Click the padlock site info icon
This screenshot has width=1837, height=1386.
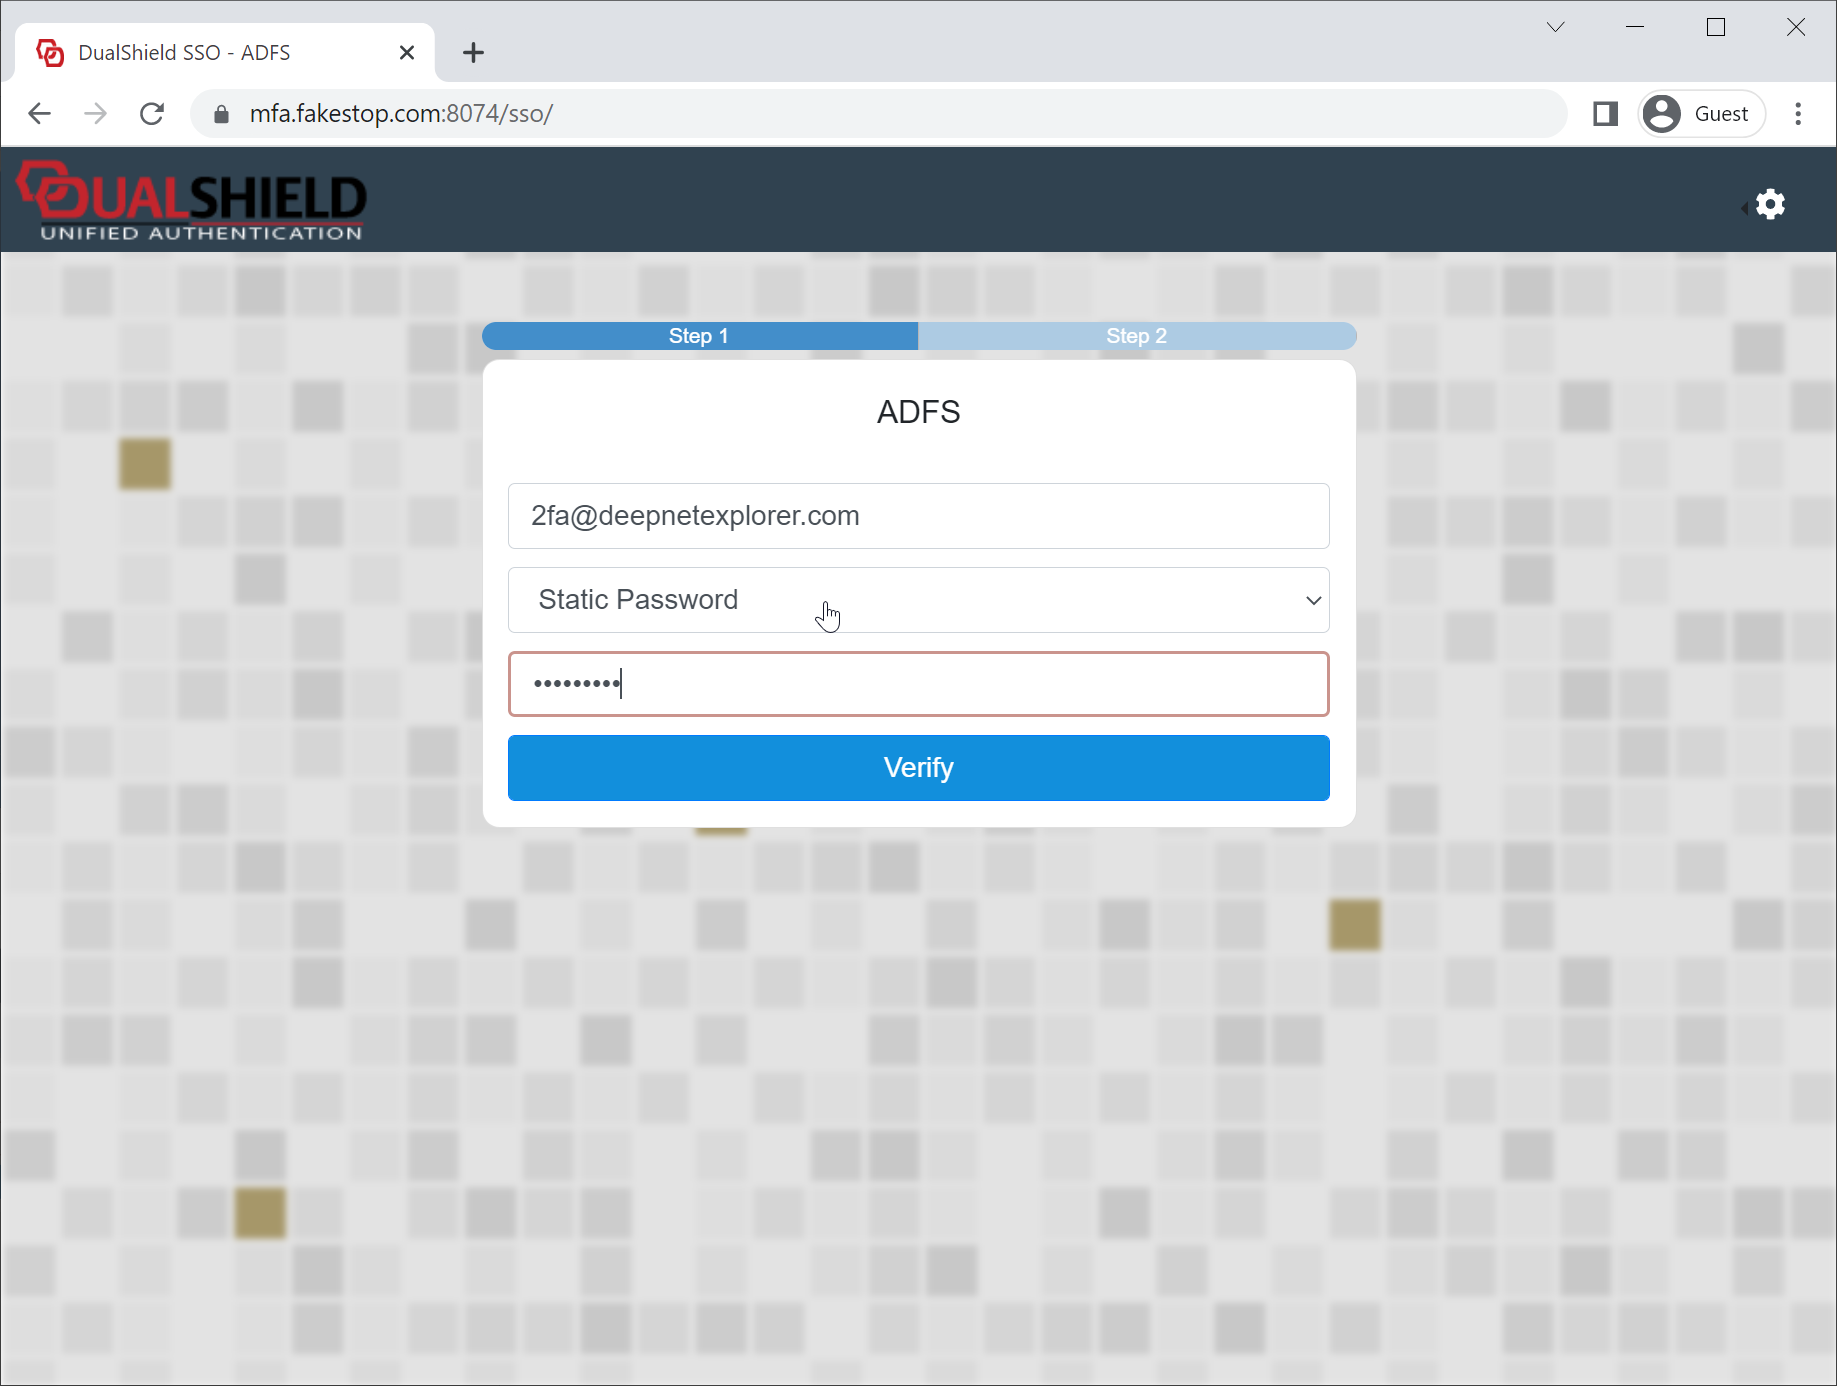tap(222, 114)
